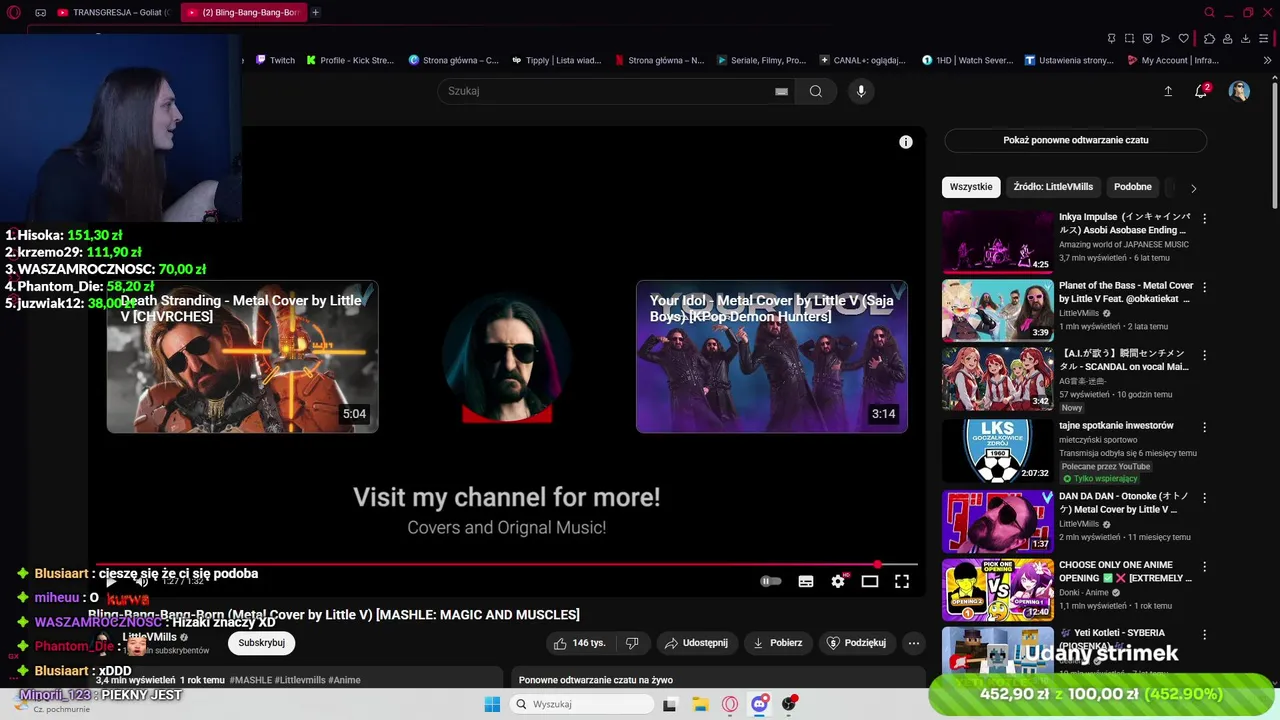Click the Windows taskbar Wyszukaj search box
1280x720 pixels.
pyautogui.click(x=580, y=704)
